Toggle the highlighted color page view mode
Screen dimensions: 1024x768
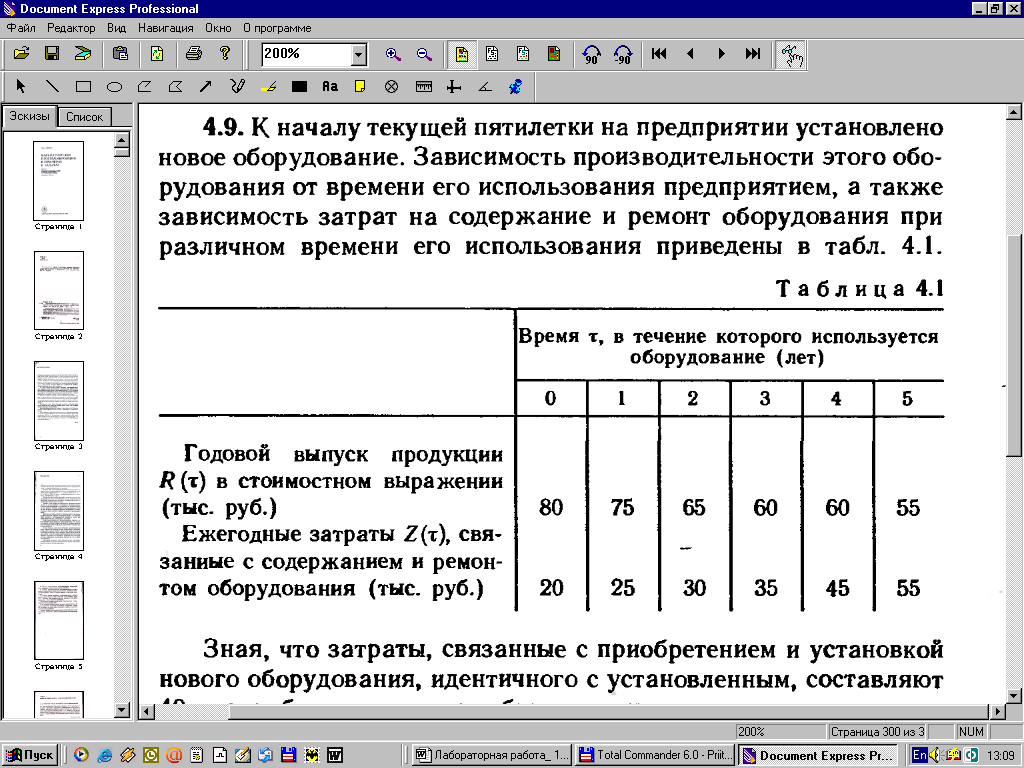click(462, 54)
